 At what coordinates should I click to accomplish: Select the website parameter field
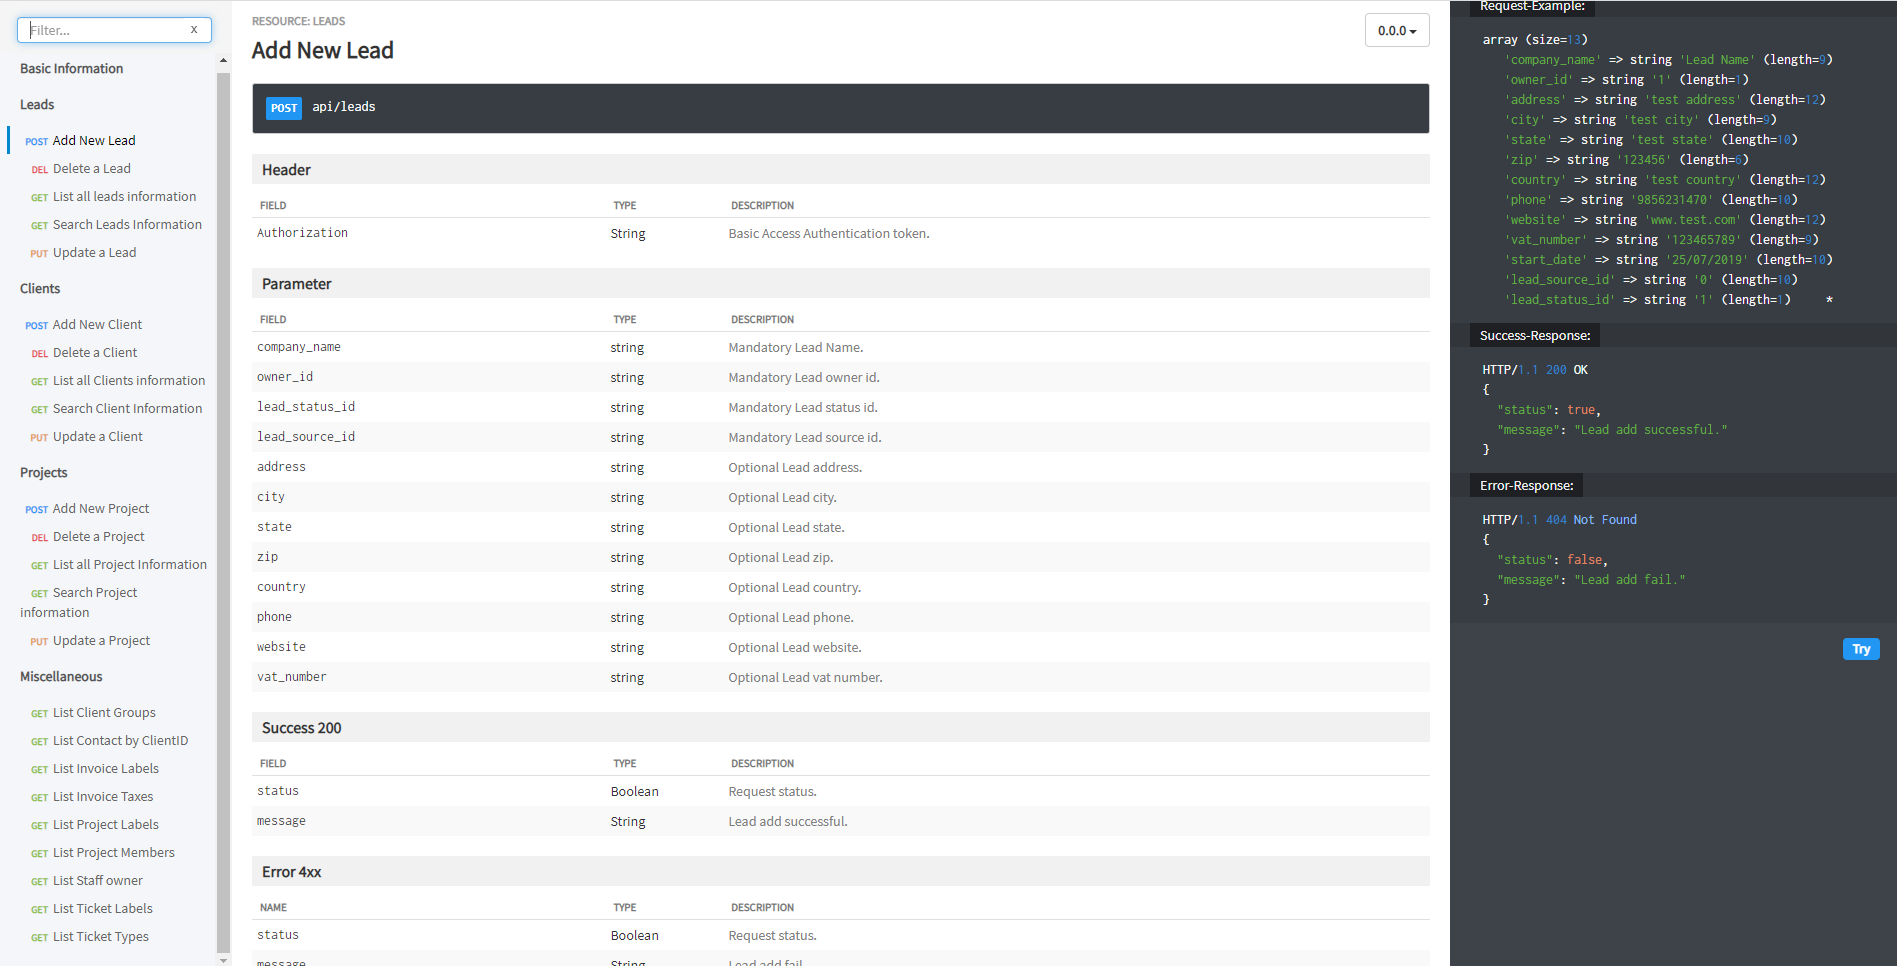pyautogui.click(x=281, y=647)
